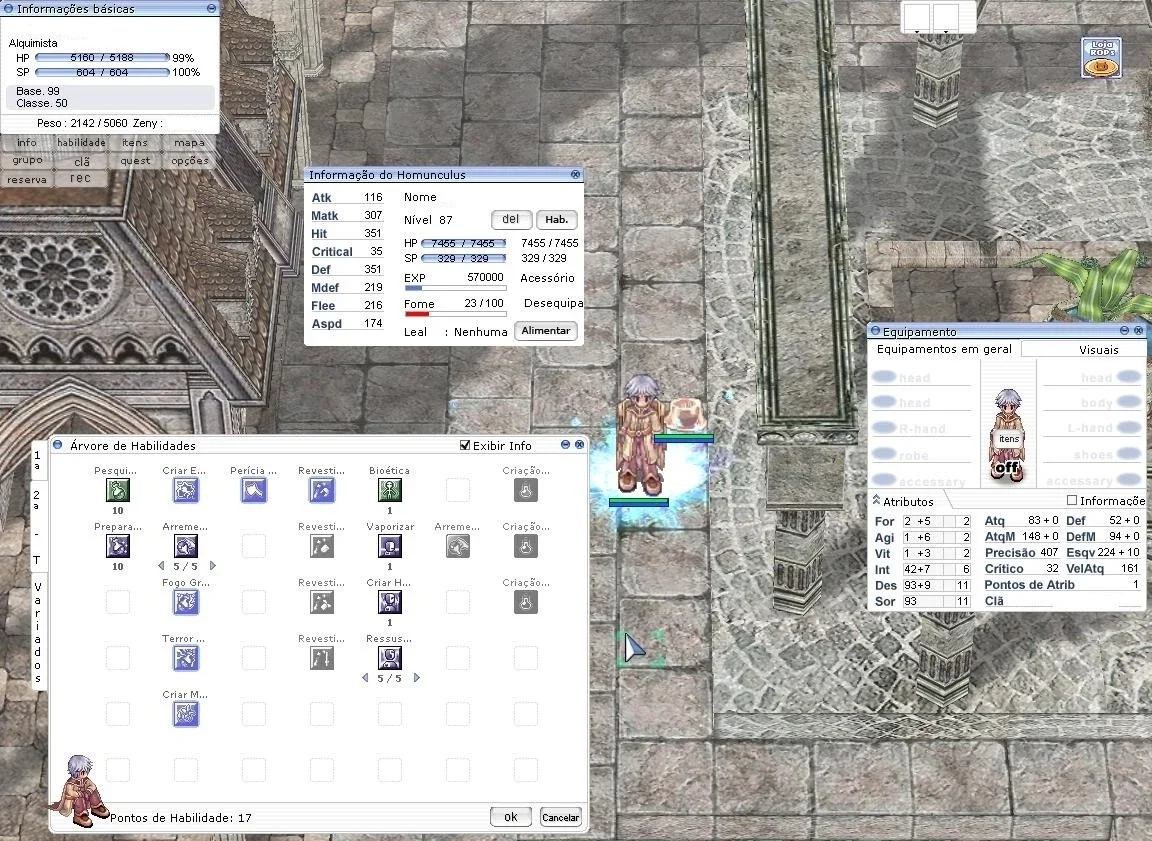Increase the Arremessar skill level with right arrow
Screen dimensions: 1152x841
pos(213,566)
